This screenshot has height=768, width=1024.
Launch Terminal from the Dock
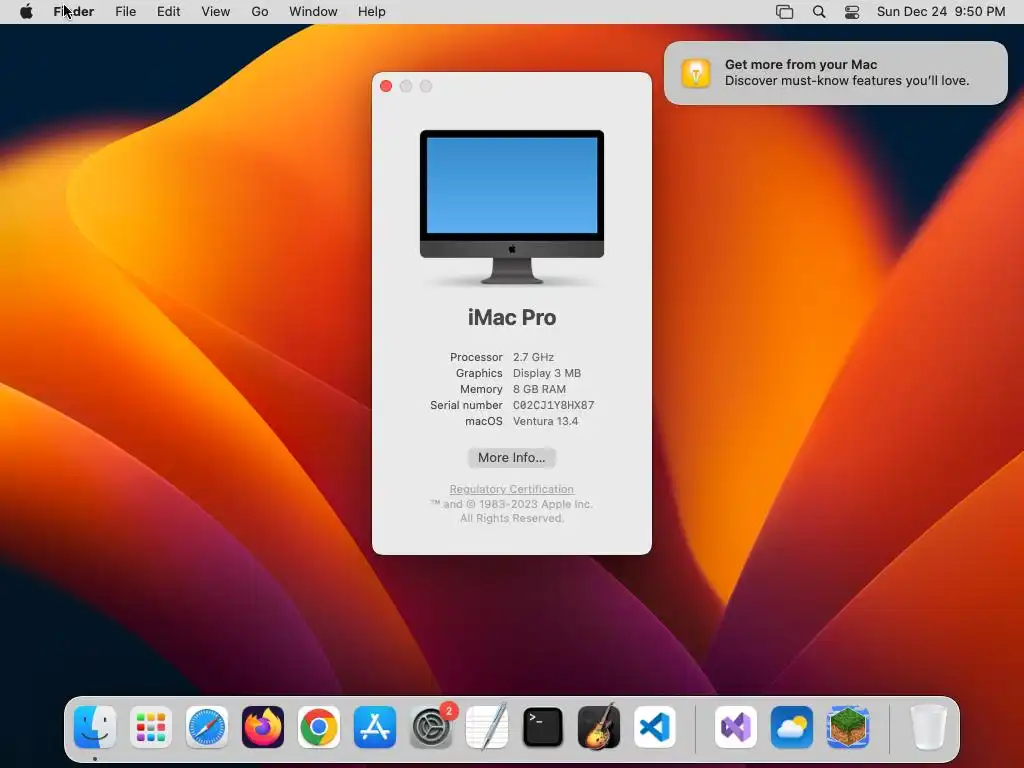click(x=543, y=727)
